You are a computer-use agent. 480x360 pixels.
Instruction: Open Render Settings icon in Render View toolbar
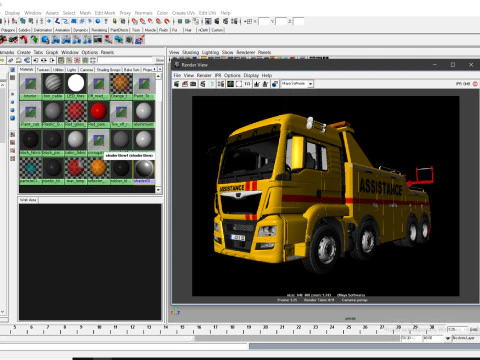221,84
